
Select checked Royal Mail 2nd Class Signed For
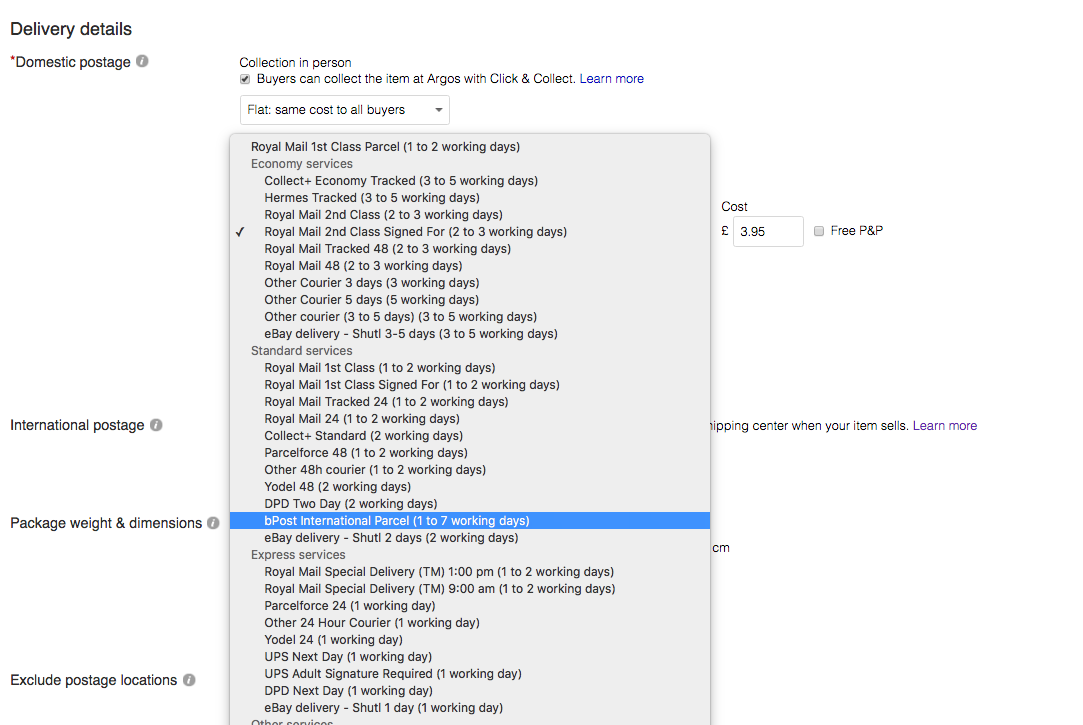[x=470, y=231]
